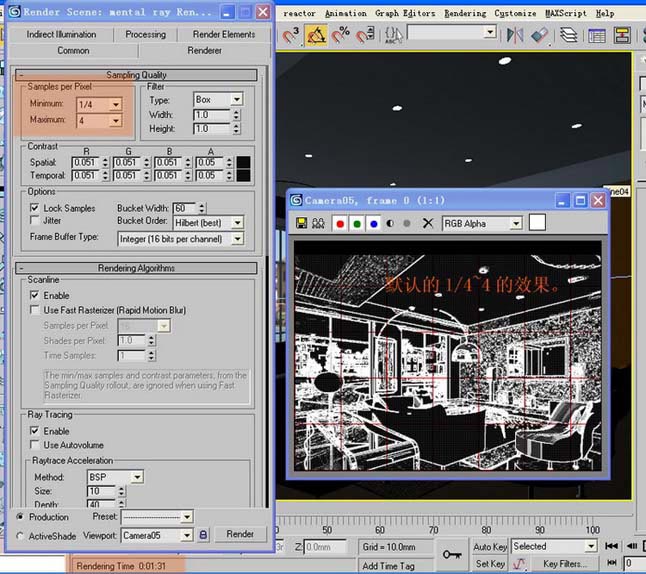The height and width of the screenshot is (574, 646).
Task: Save bitmap in Camera05 frame window
Action: tap(302, 223)
